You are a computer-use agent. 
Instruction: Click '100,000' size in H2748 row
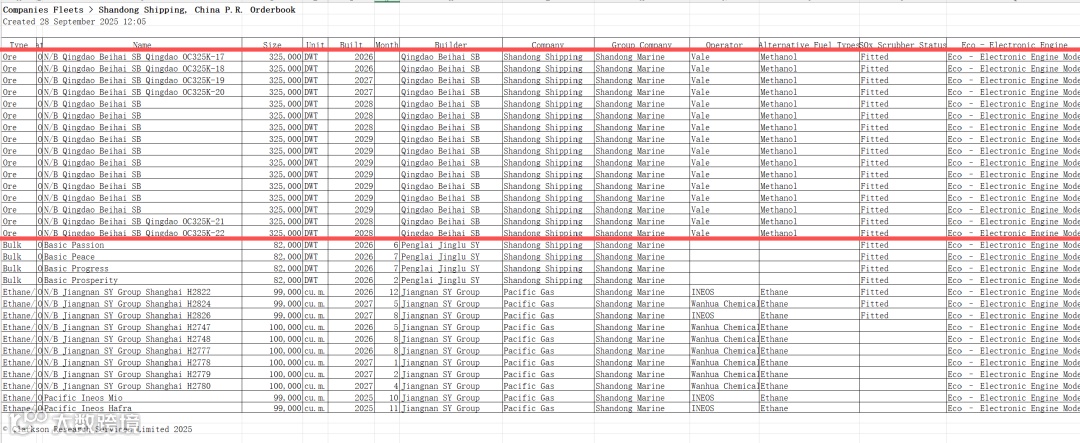pyautogui.click(x=272, y=339)
